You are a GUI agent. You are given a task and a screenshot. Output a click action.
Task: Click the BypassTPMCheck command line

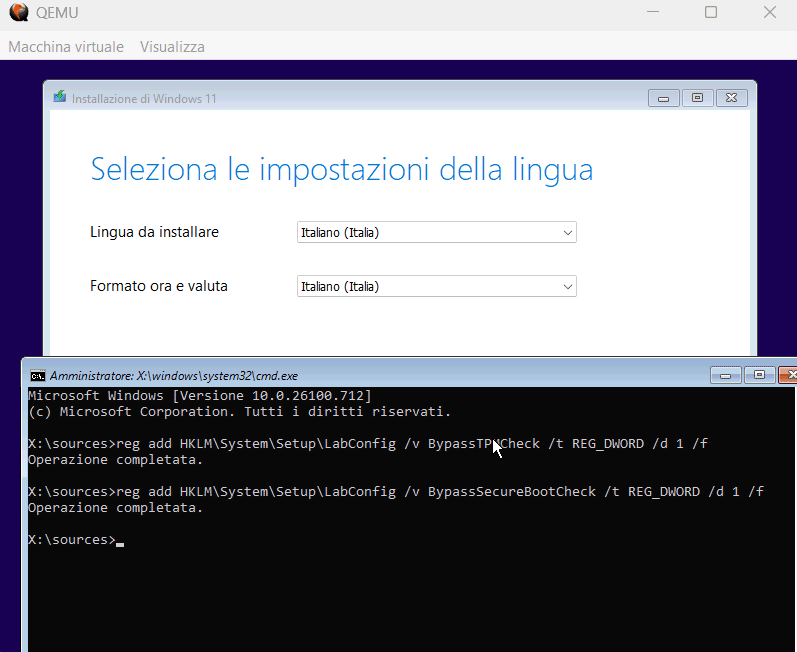click(367, 444)
